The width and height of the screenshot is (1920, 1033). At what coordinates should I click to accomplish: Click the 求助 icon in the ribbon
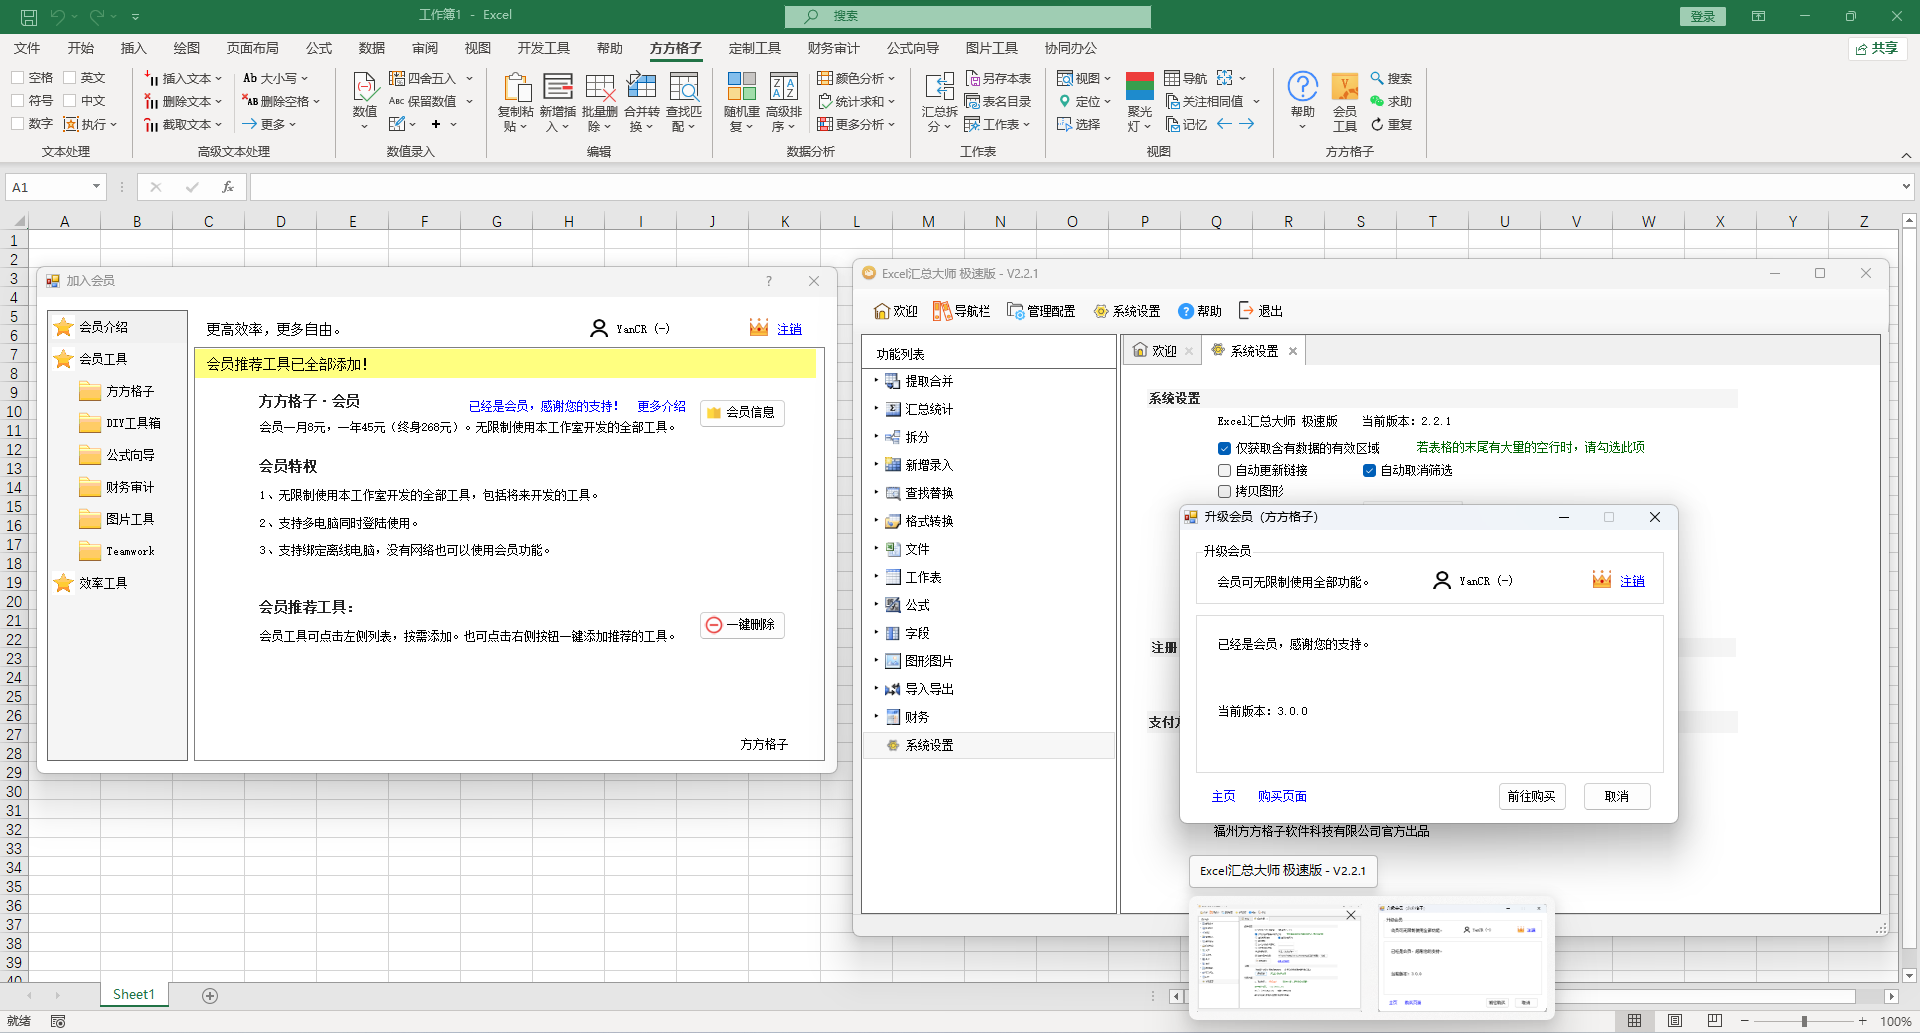point(1377,101)
